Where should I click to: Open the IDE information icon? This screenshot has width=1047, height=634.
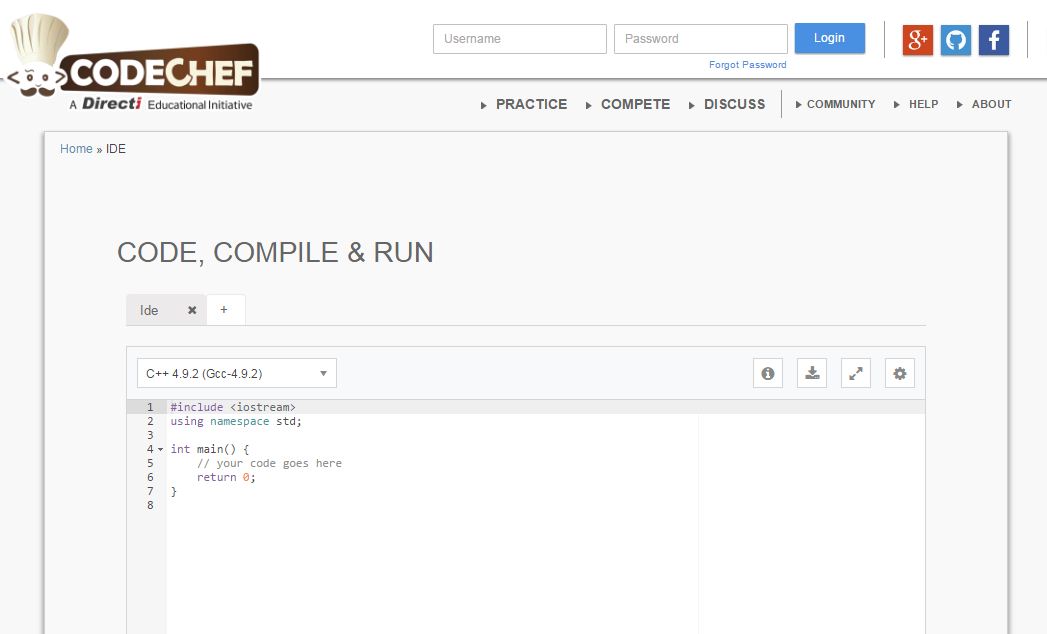[x=767, y=372]
